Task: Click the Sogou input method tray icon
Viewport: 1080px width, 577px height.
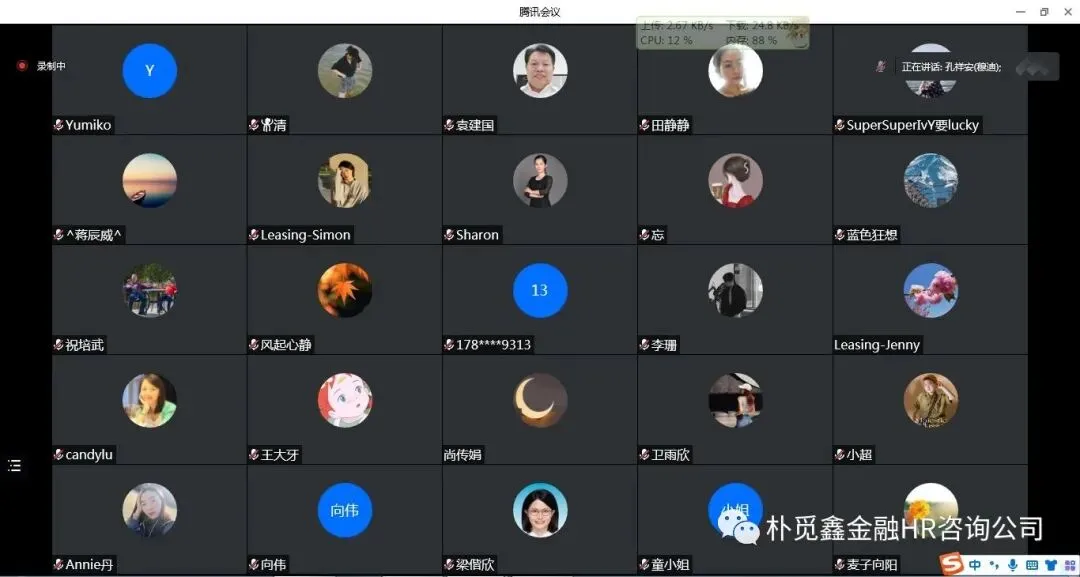Action: click(953, 565)
